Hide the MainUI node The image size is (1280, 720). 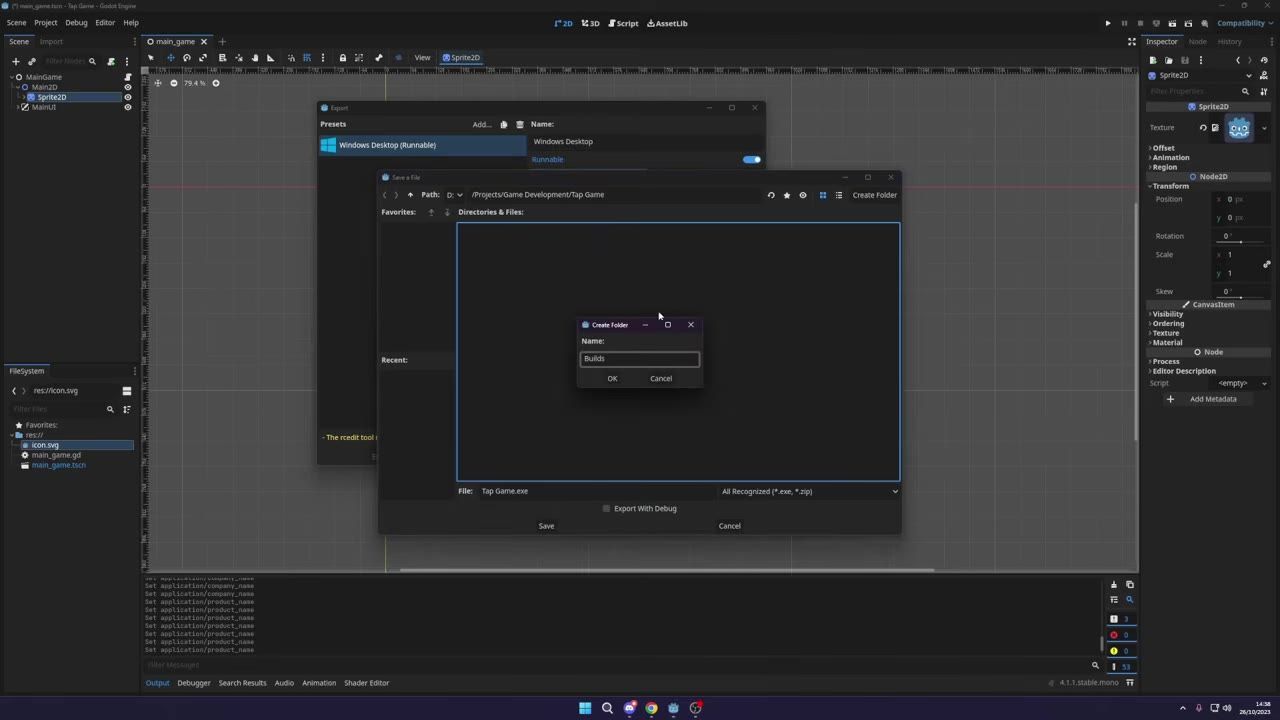coord(128,107)
